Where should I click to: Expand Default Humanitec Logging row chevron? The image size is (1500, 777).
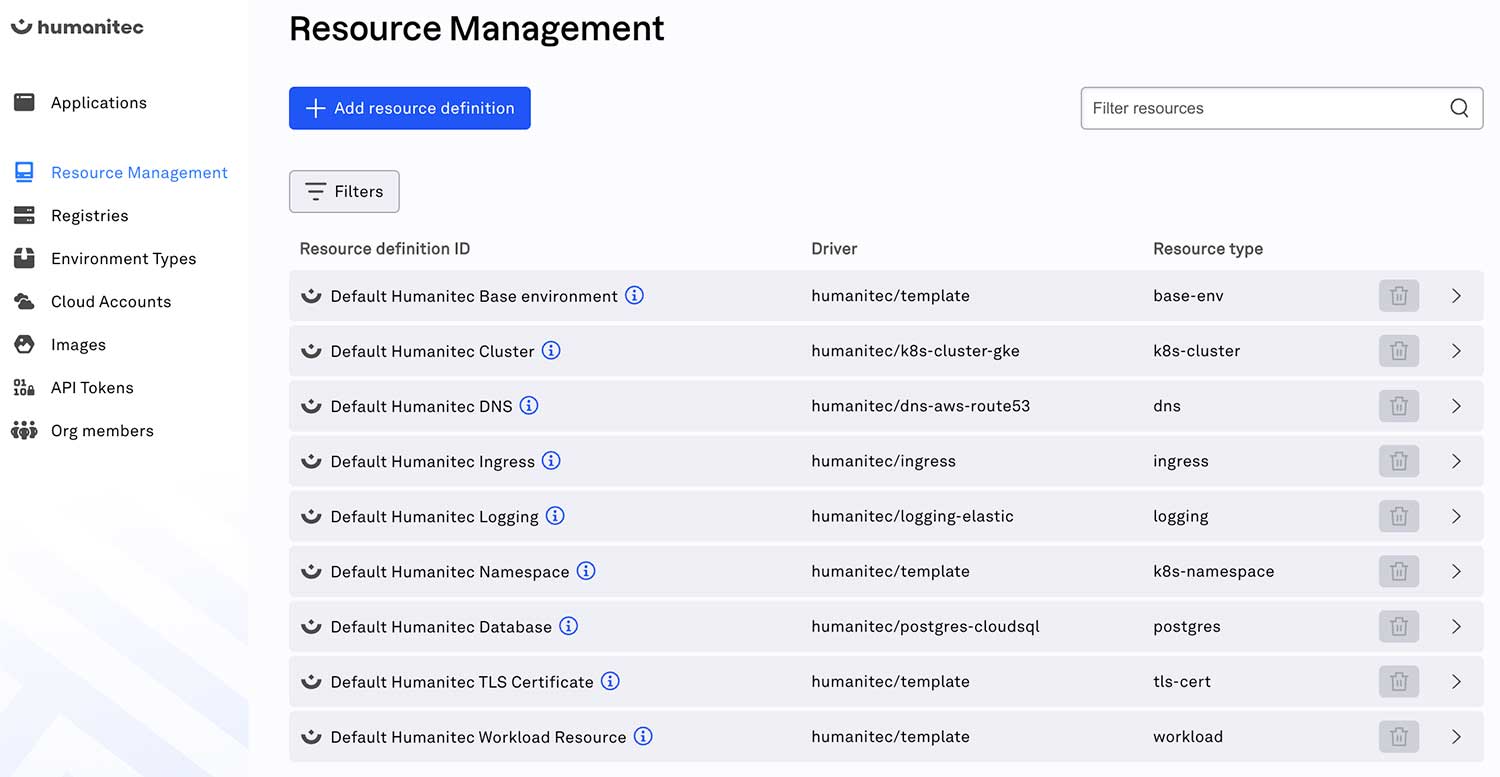(1456, 516)
